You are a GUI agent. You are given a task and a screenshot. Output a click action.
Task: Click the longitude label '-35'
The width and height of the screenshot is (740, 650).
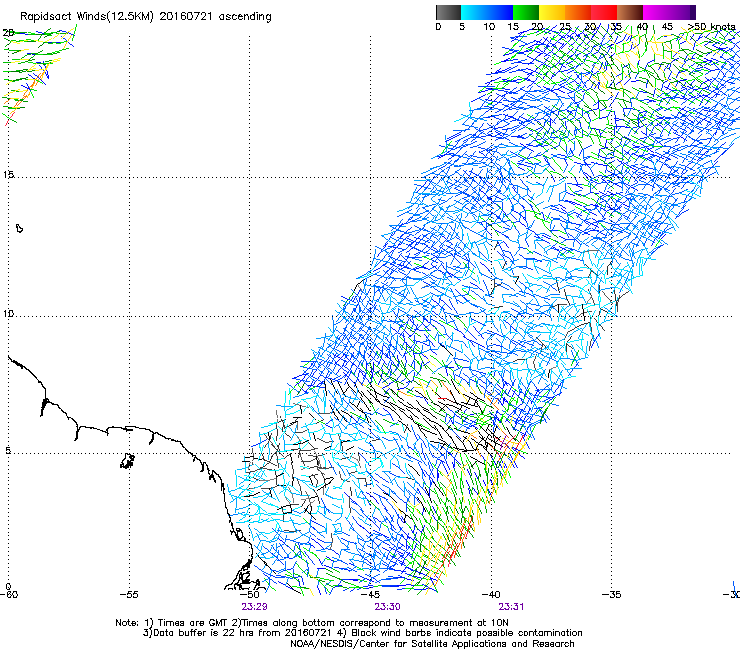click(x=612, y=595)
